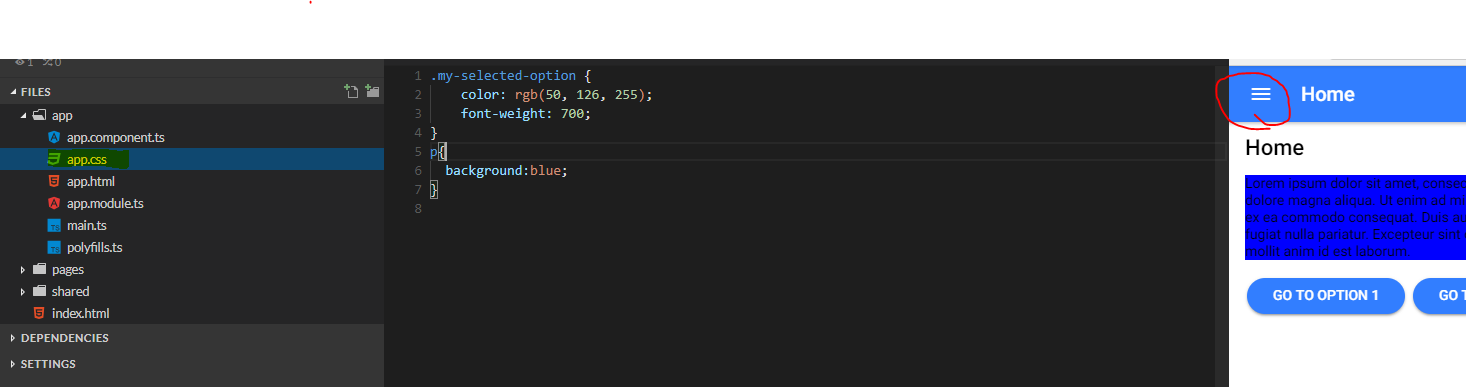Click the partially visible second GO TO button
This screenshot has width=1466, height=387.
click(x=1440, y=295)
